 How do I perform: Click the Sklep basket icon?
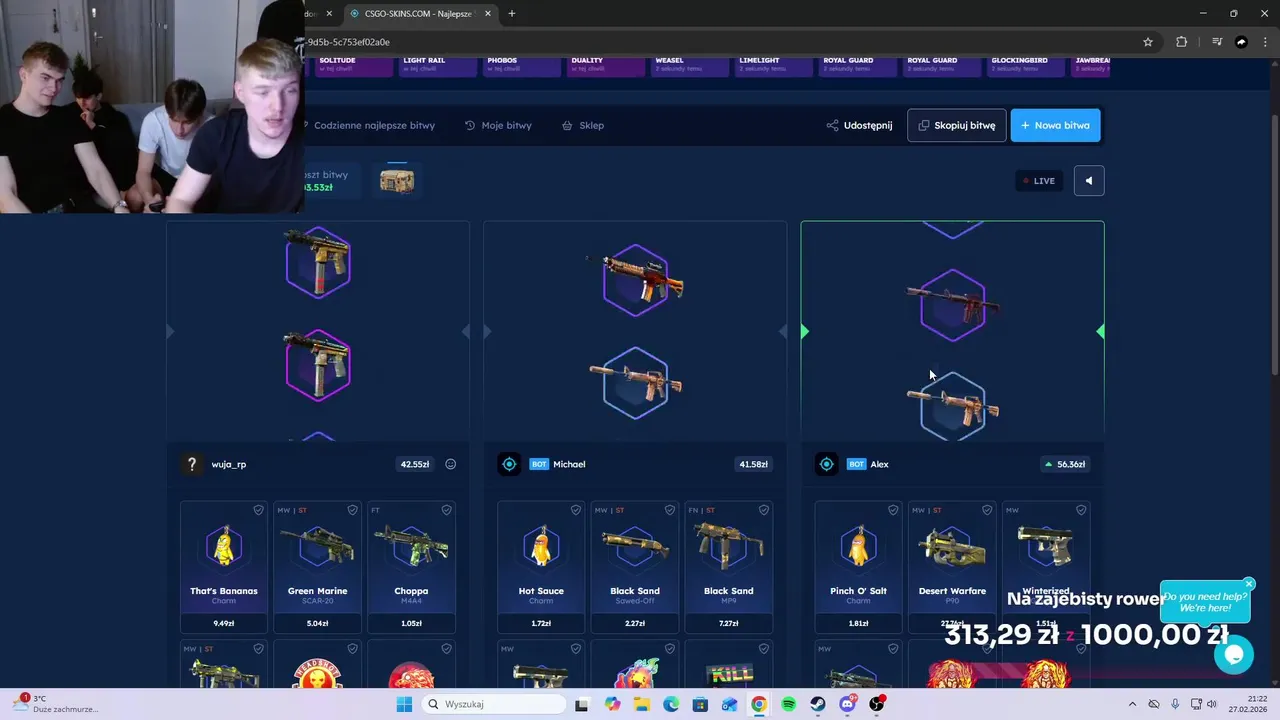[567, 125]
